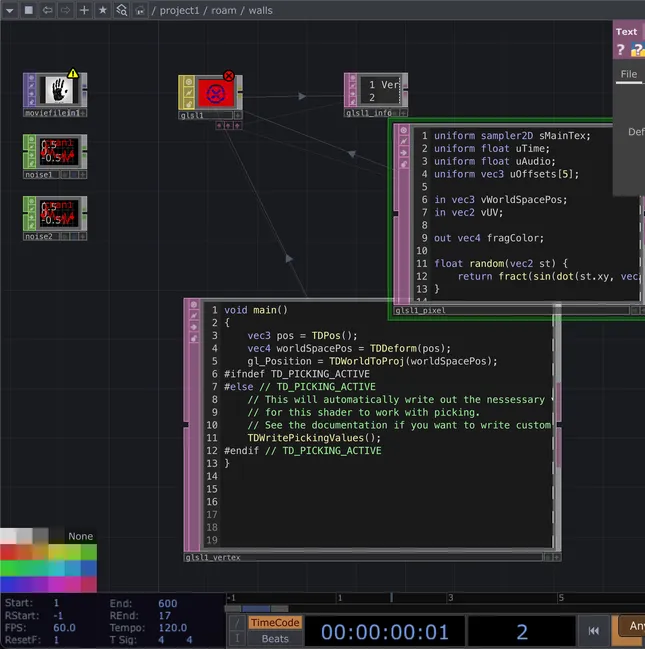Image resolution: width=645 pixels, height=649 pixels.
Task: Toggle the bypass flag on glsl1_pixel
Action: [x=404, y=153]
